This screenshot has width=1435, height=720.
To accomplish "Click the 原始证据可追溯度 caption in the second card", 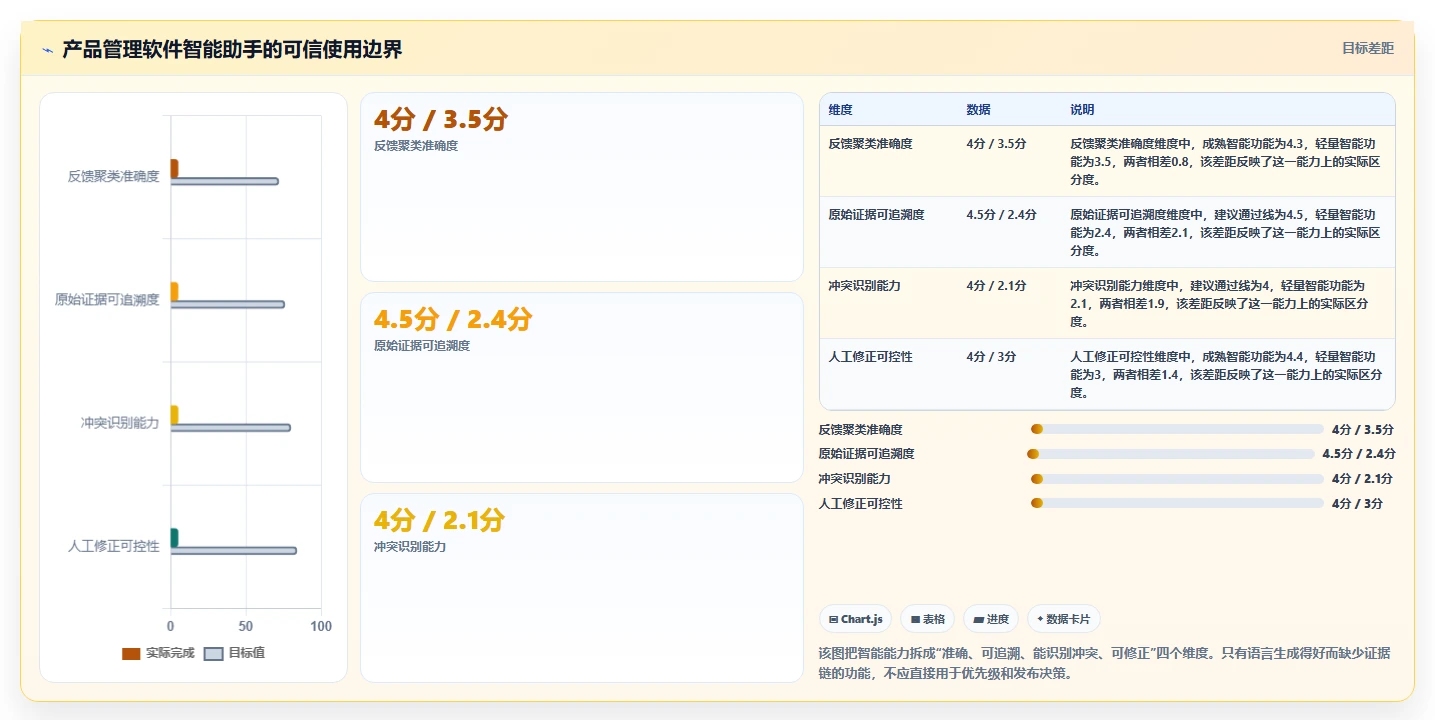I will tap(421, 346).
